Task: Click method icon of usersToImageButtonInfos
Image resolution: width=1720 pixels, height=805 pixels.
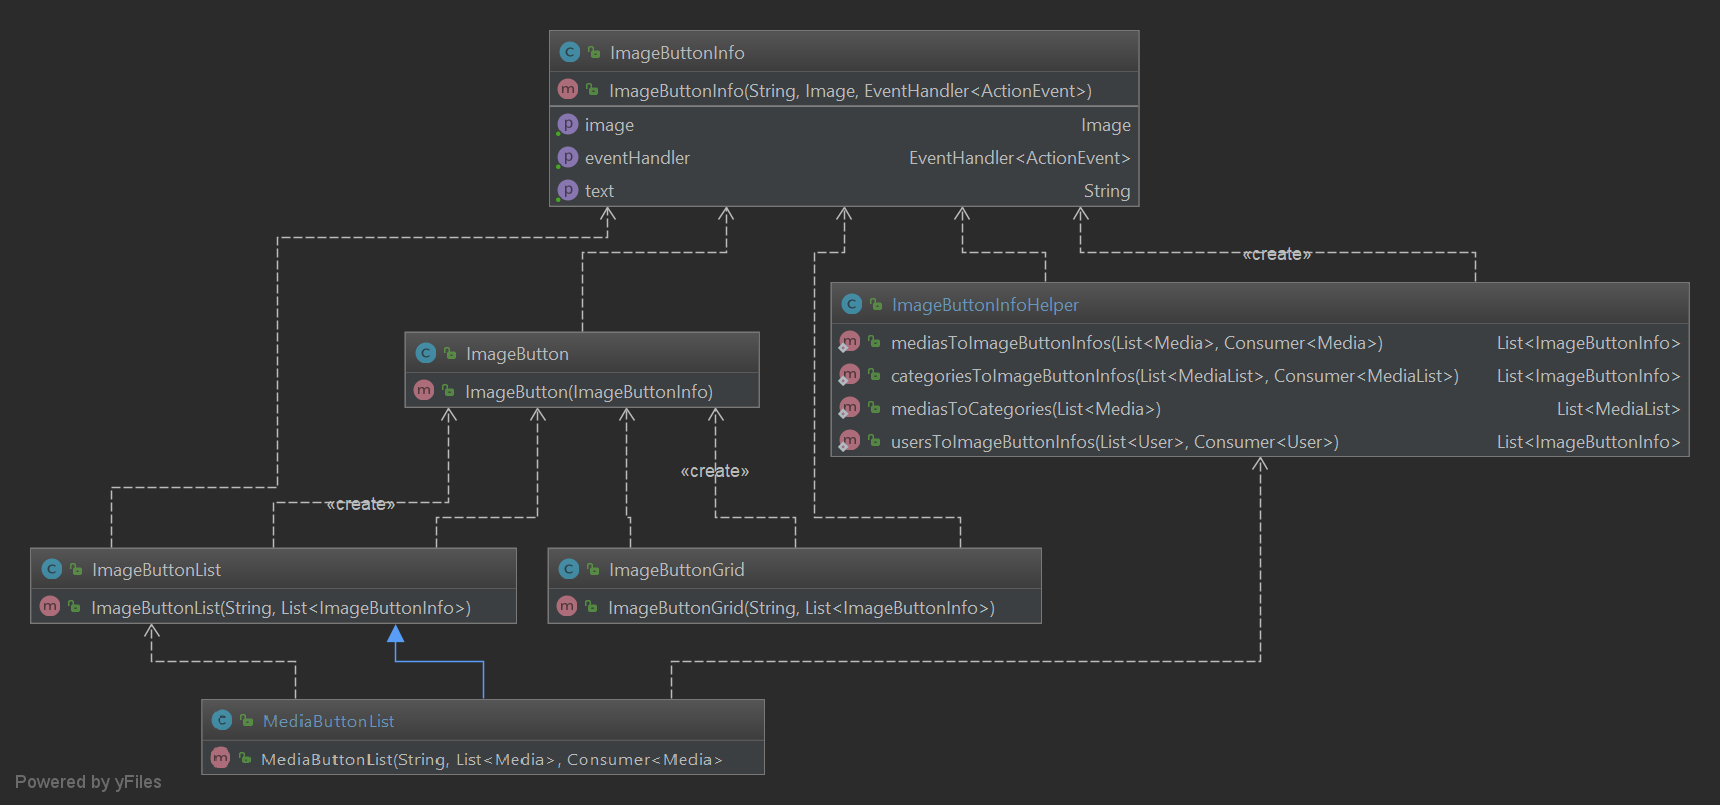Action: tap(849, 441)
